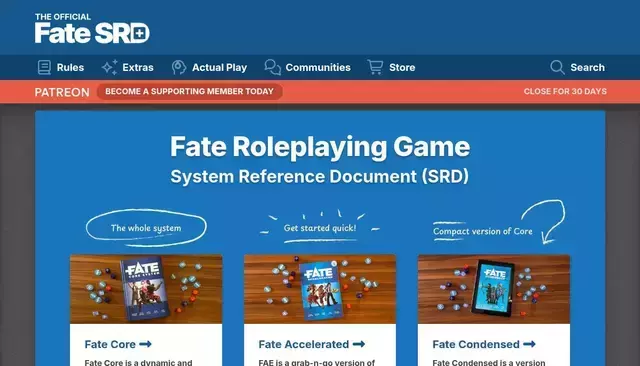Click the Extras sparkle icon
This screenshot has height=366, width=640.
(109, 67)
